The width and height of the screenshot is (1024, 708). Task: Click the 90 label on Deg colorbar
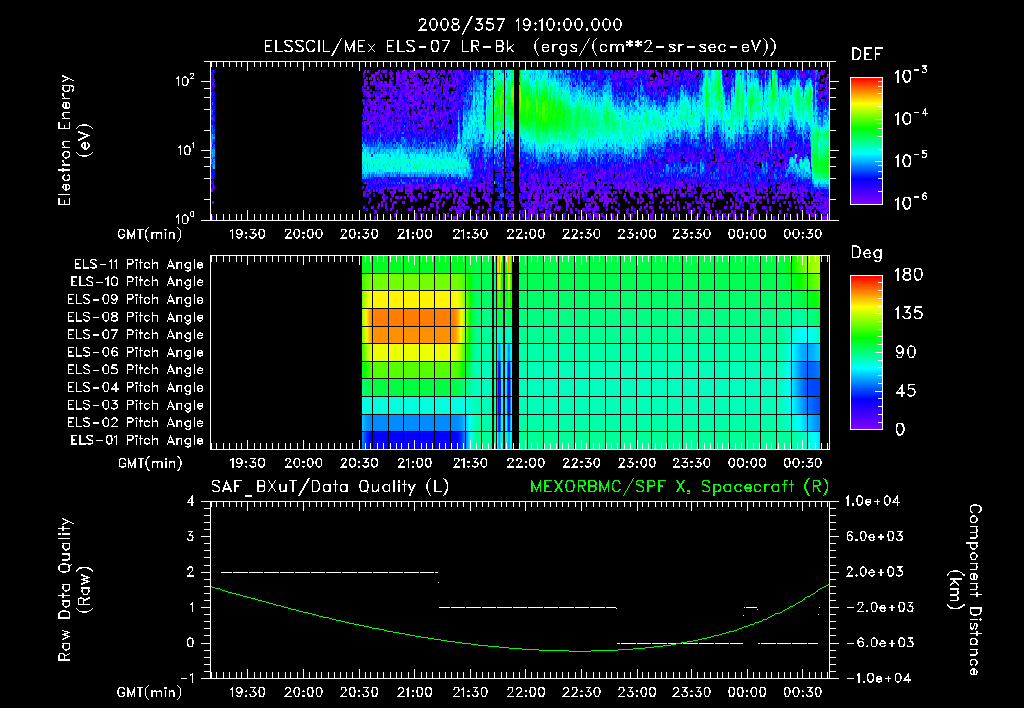click(x=906, y=353)
